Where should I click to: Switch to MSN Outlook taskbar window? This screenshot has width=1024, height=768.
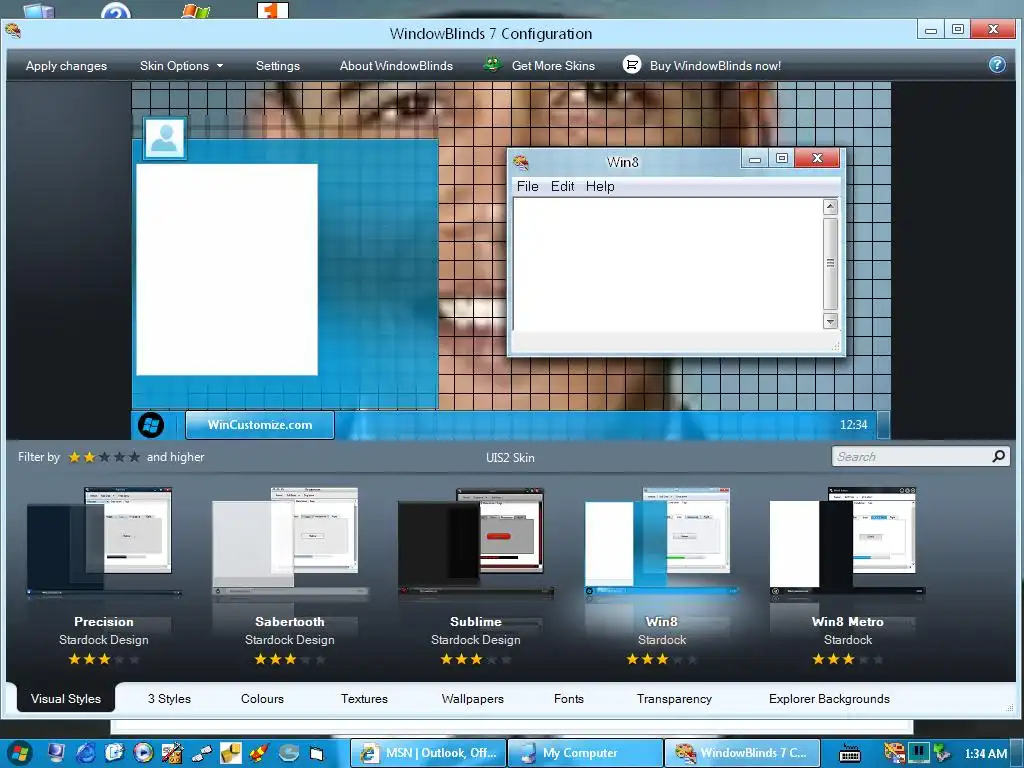428,753
